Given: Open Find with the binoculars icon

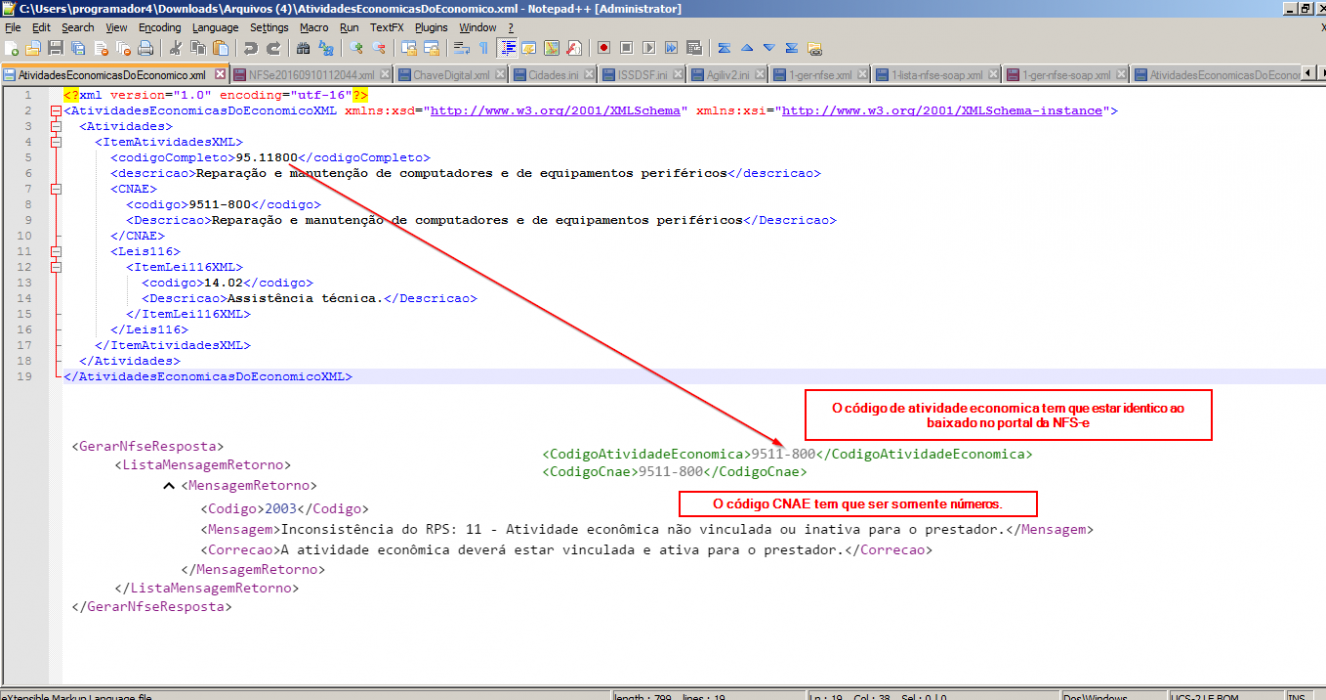Looking at the screenshot, I should [x=303, y=48].
